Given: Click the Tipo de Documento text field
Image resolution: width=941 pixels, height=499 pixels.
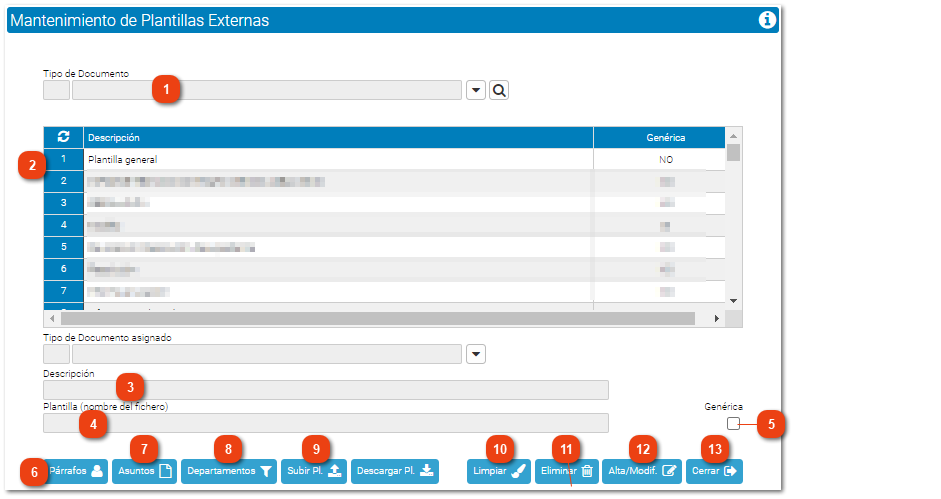Looking at the screenshot, I should (x=267, y=90).
